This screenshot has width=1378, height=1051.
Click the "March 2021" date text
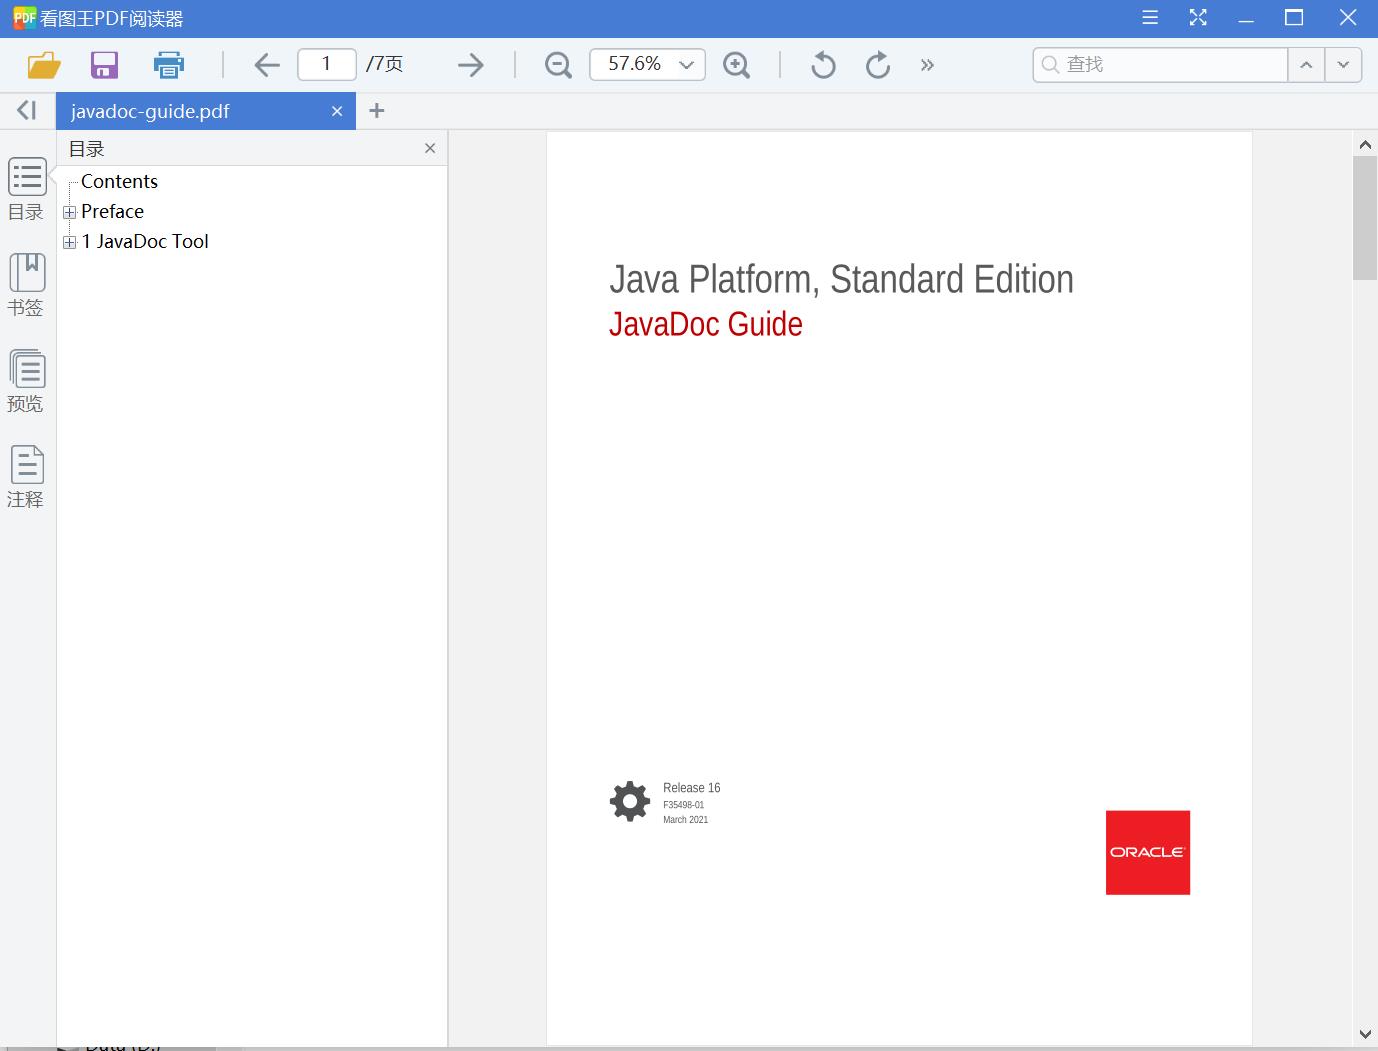[685, 820]
